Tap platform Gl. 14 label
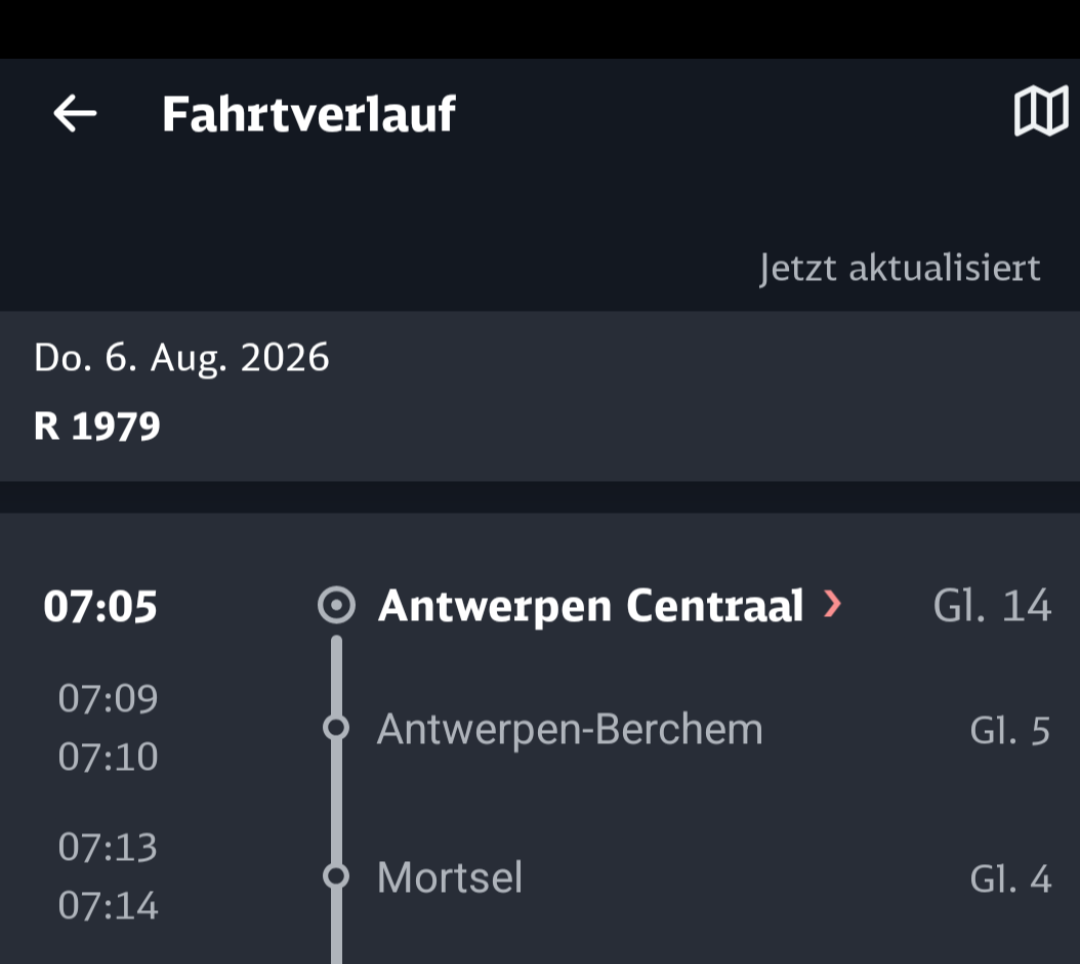 click(992, 606)
